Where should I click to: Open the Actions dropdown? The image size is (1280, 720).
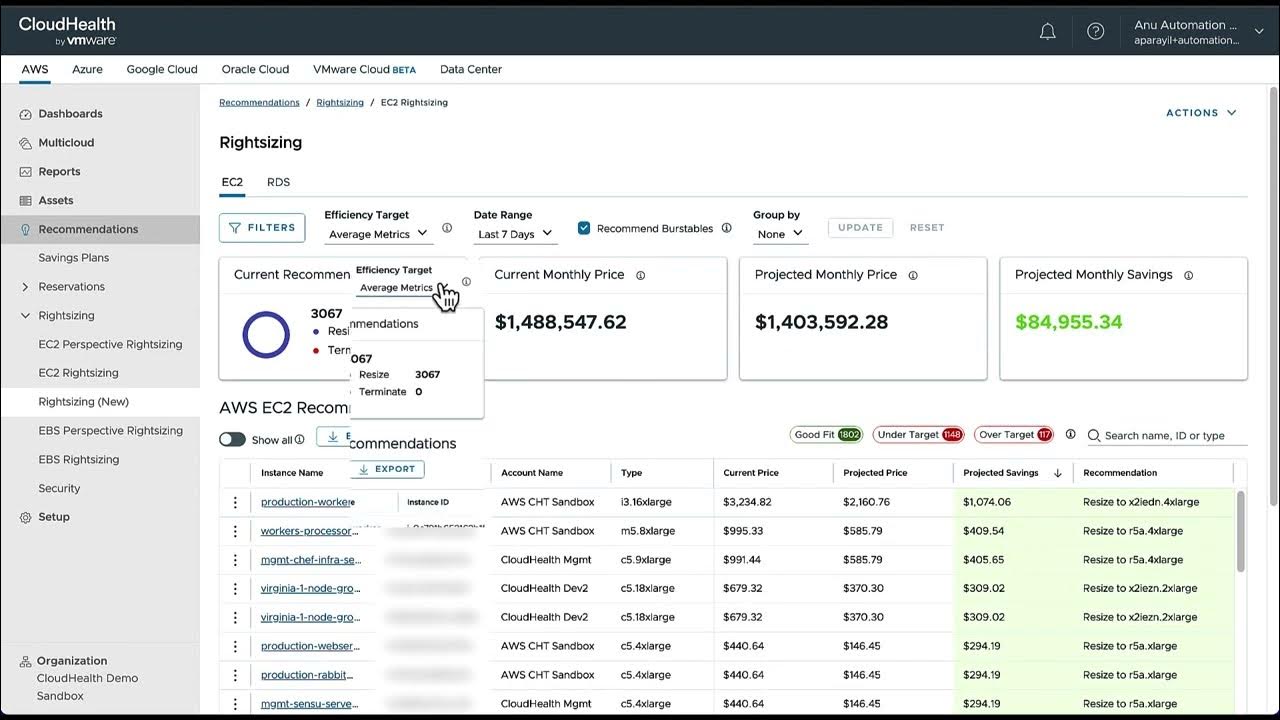click(1201, 113)
